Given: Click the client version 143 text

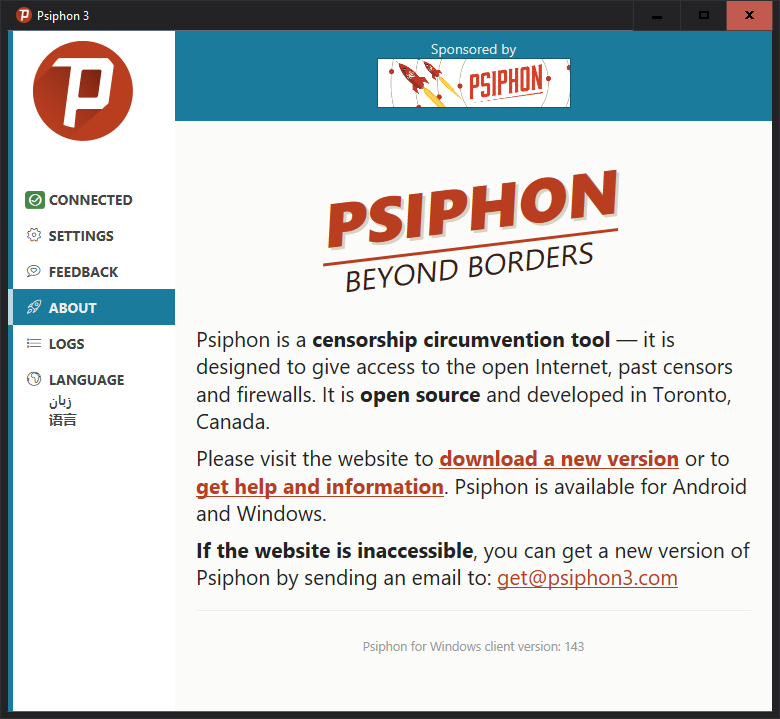Looking at the screenshot, I should [x=473, y=646].
